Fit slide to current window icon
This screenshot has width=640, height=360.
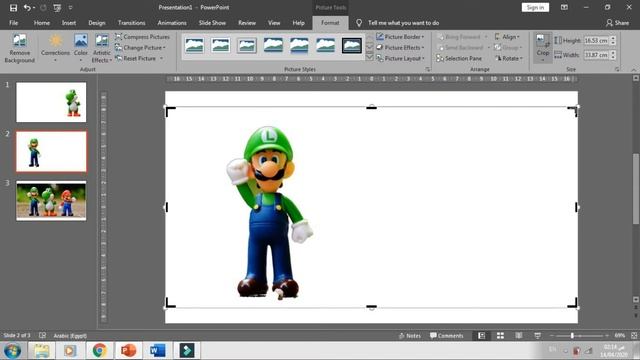point(634,336)
